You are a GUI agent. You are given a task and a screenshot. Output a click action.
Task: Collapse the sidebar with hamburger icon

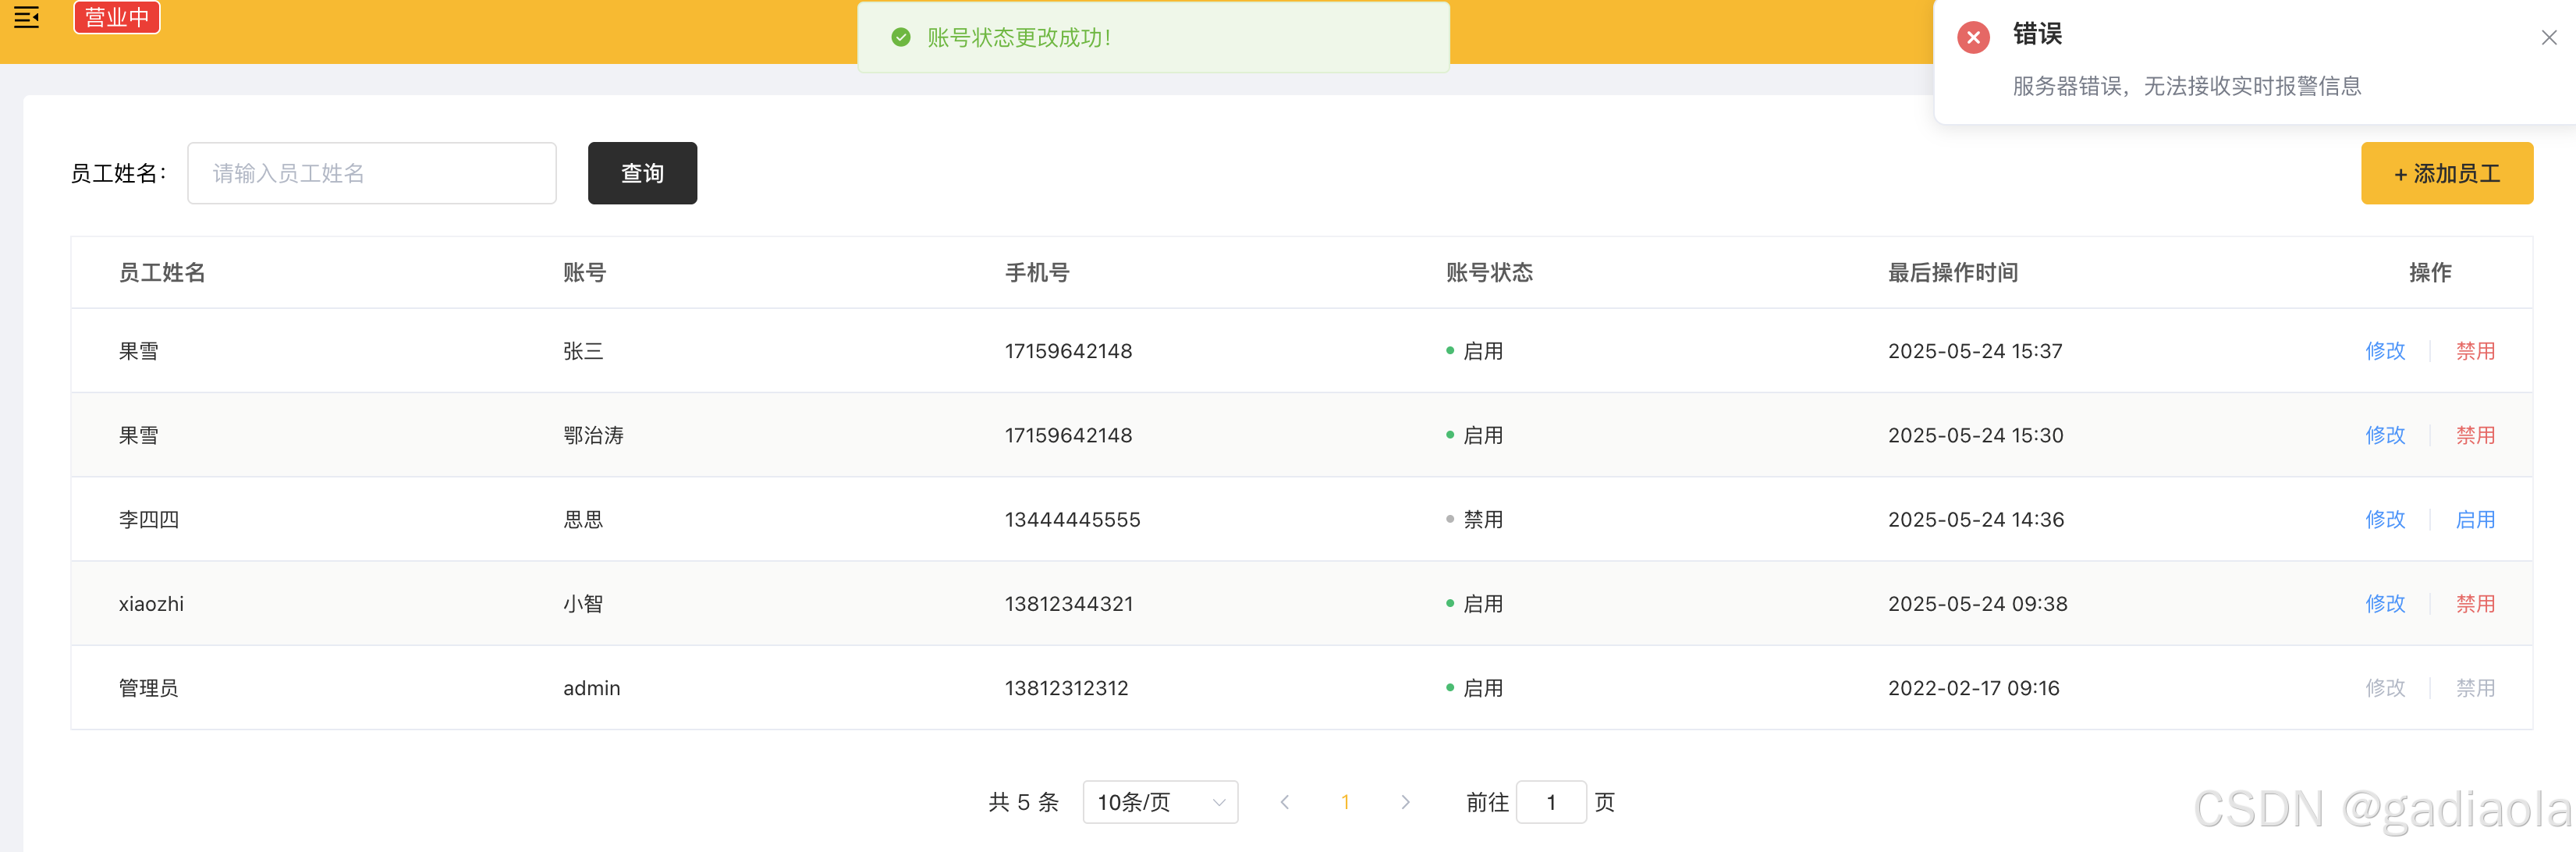pyautogui.click(x=27, y=17)
